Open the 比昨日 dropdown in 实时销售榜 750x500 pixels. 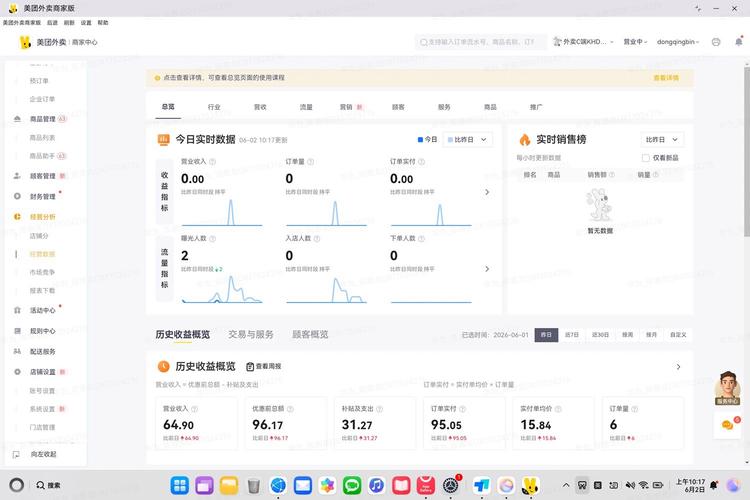662,140
